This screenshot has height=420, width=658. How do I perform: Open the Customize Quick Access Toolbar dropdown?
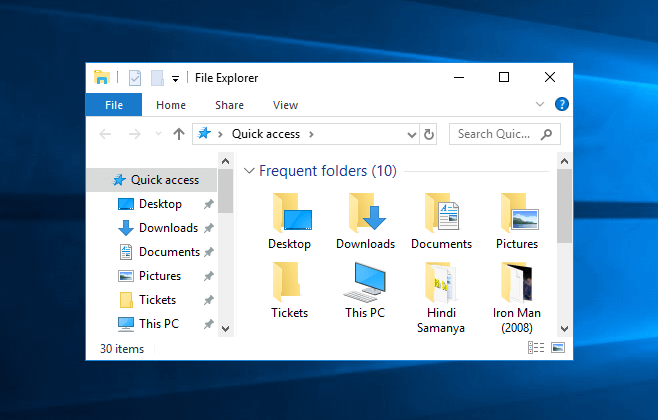pos(175,78)
